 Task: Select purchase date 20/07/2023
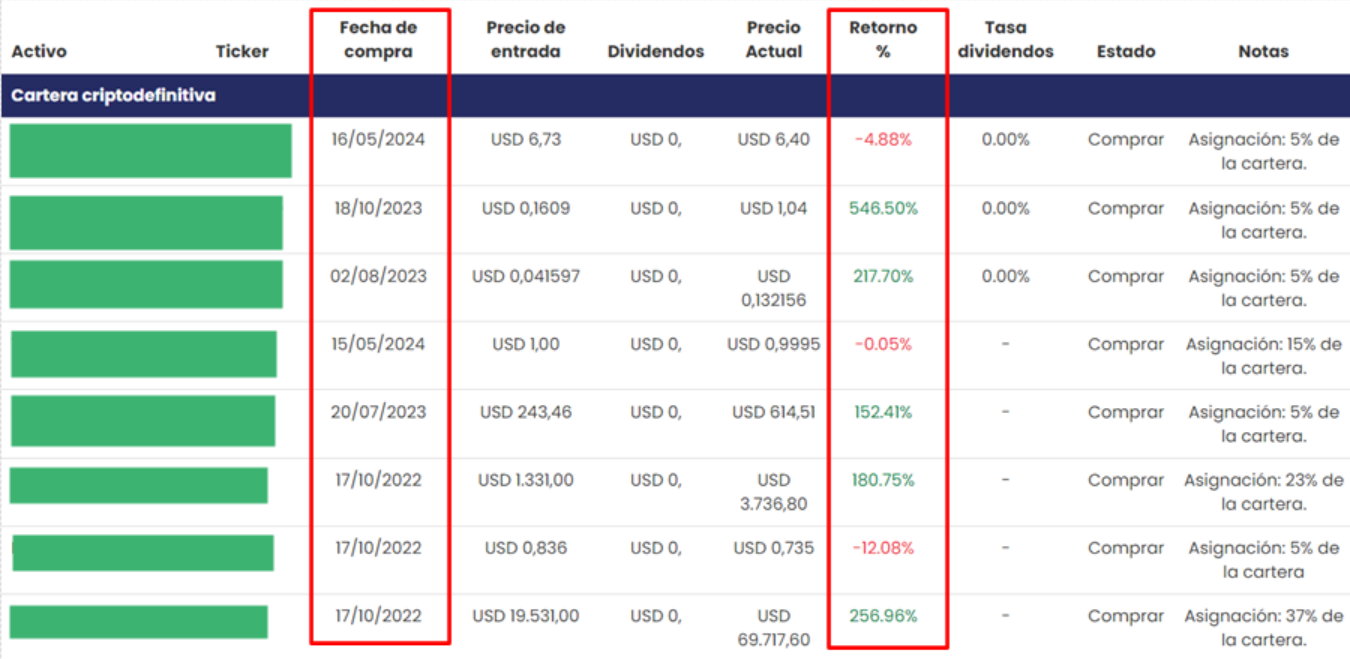pyautogui.click(x=379, y=412)
